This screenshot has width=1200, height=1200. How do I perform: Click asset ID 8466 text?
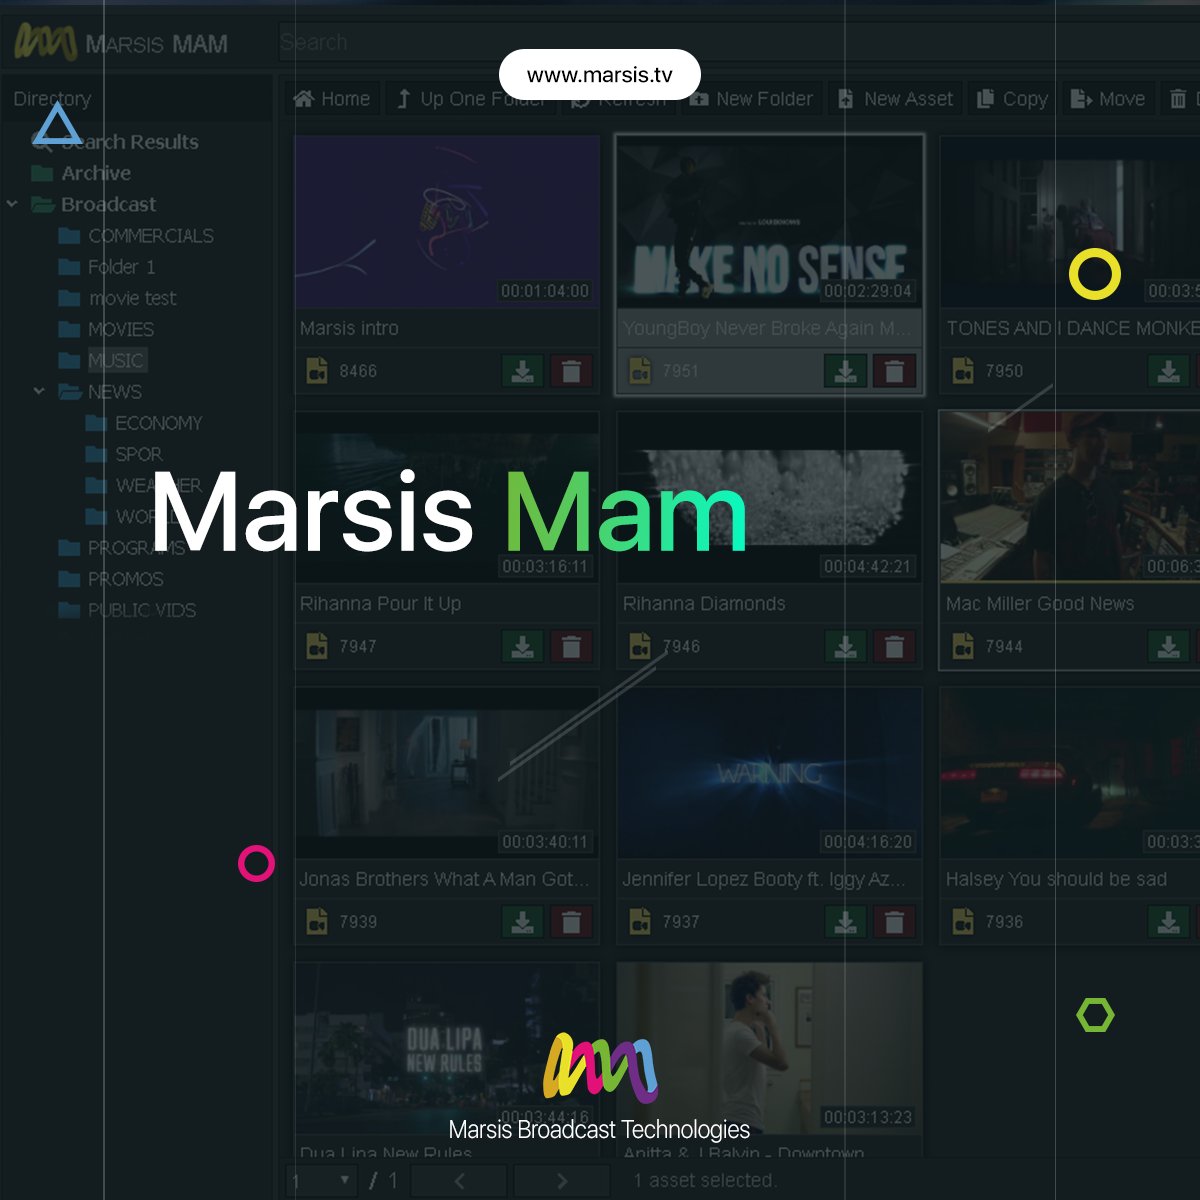click(358, 371)
